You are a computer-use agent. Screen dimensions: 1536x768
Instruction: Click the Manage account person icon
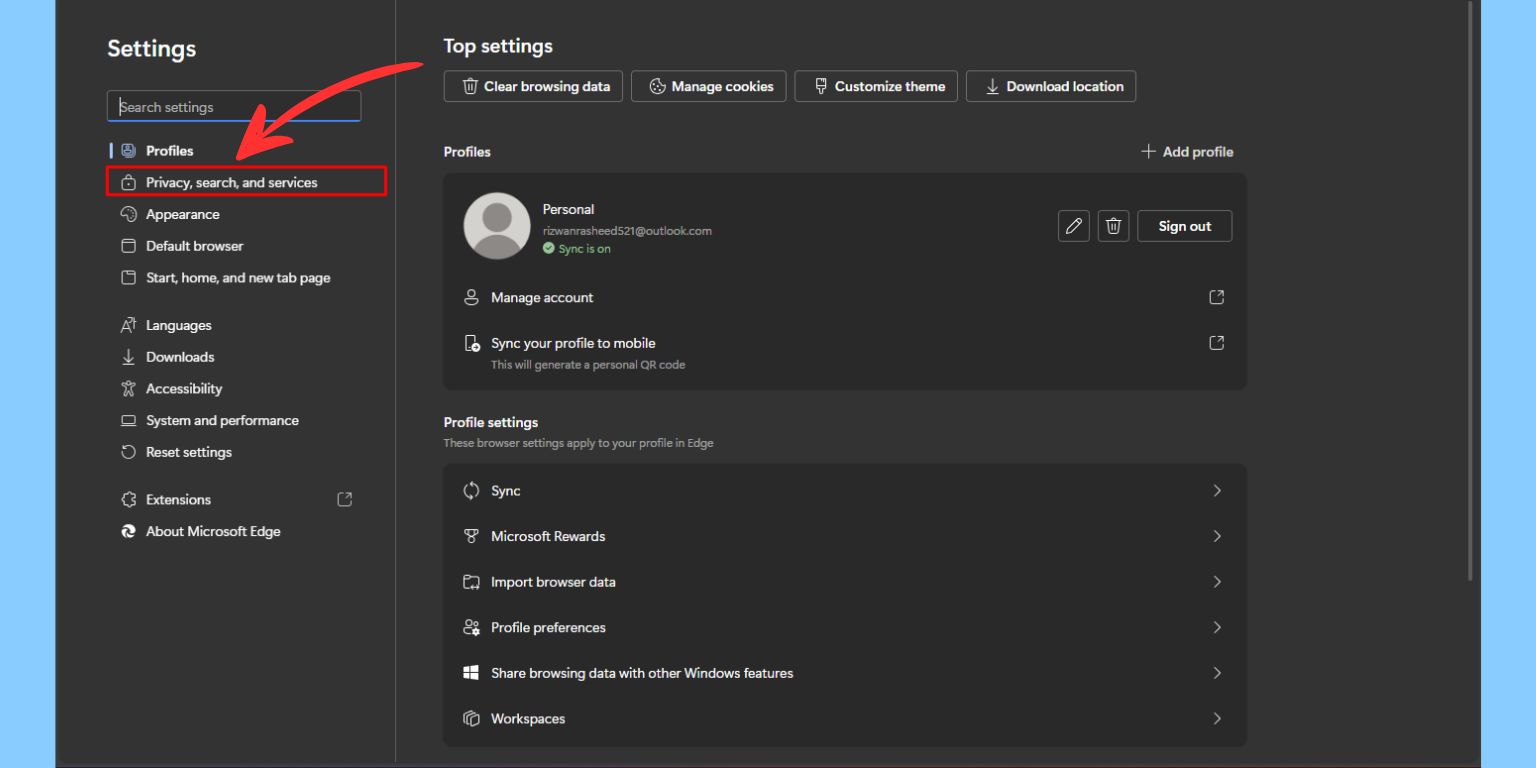tap(472, 297)
